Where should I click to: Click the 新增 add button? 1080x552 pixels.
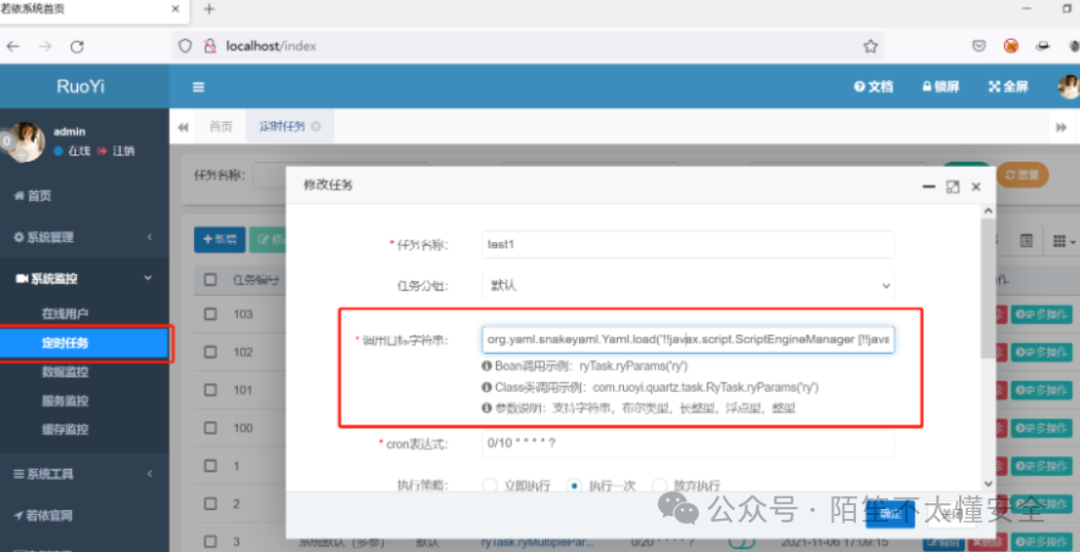pyautogui.click(x=219, y=240)
